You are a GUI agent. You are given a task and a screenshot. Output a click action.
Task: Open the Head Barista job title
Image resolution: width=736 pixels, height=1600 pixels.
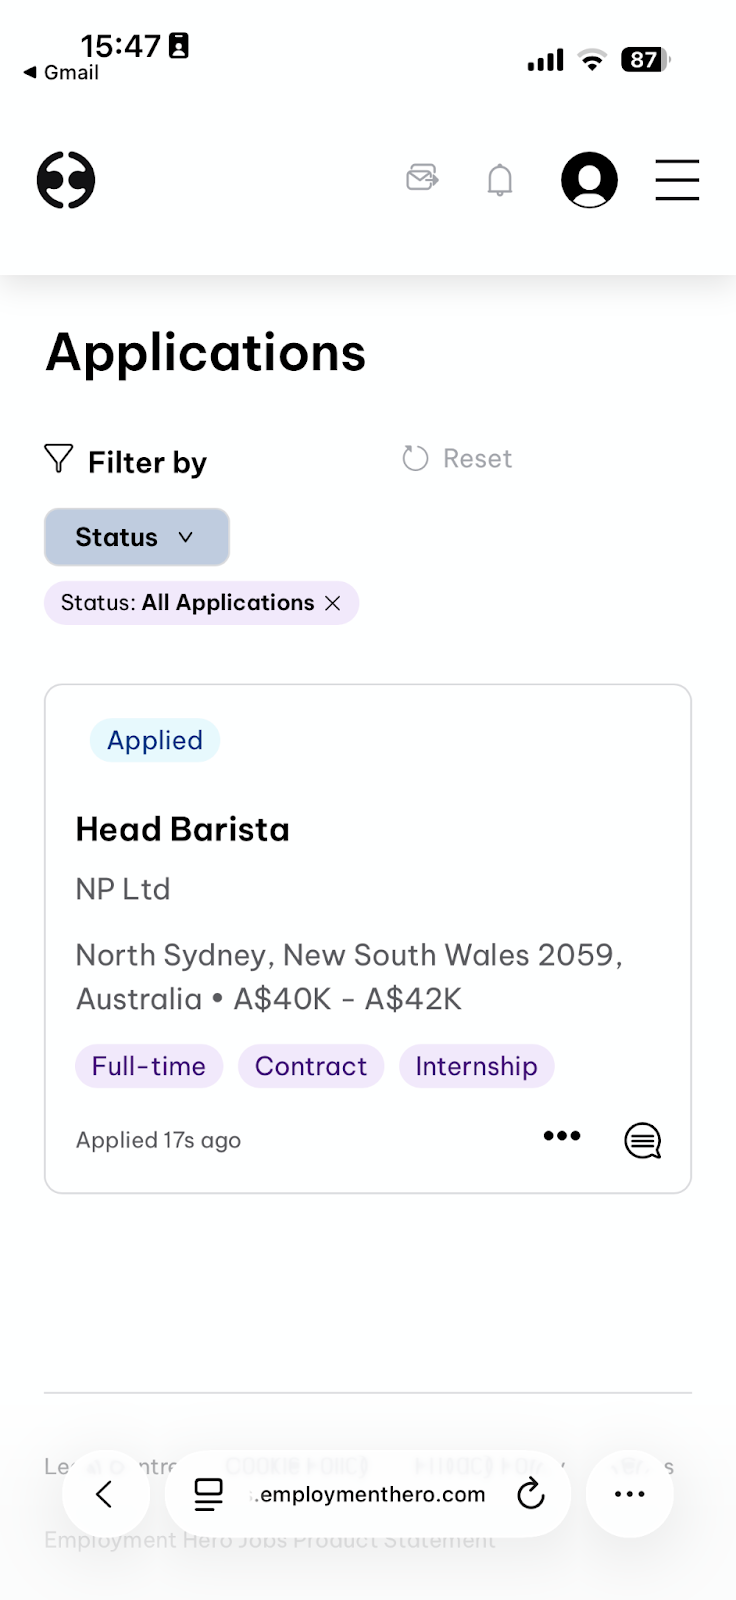click(183, 829)
